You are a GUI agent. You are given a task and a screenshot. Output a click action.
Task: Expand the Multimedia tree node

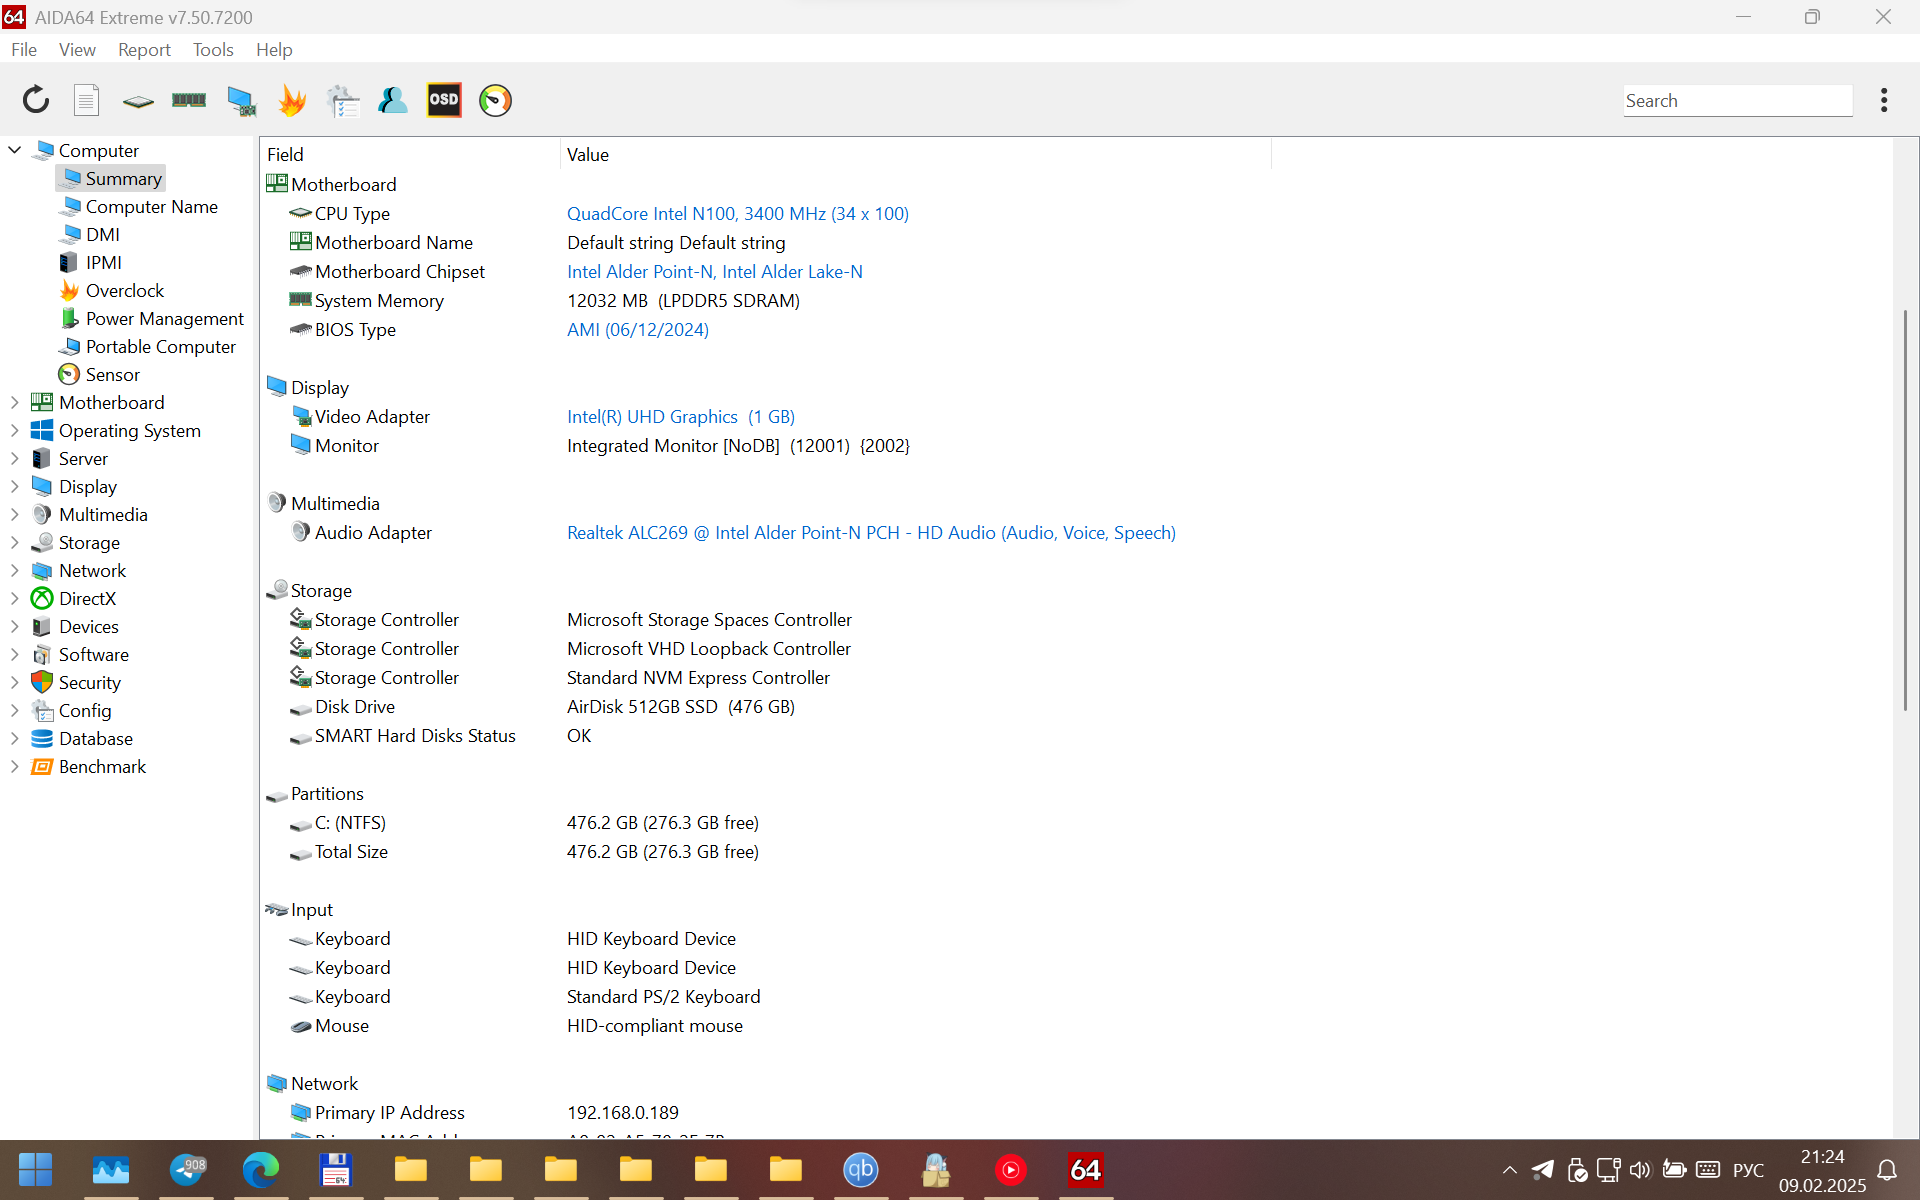tap(15, 514)
